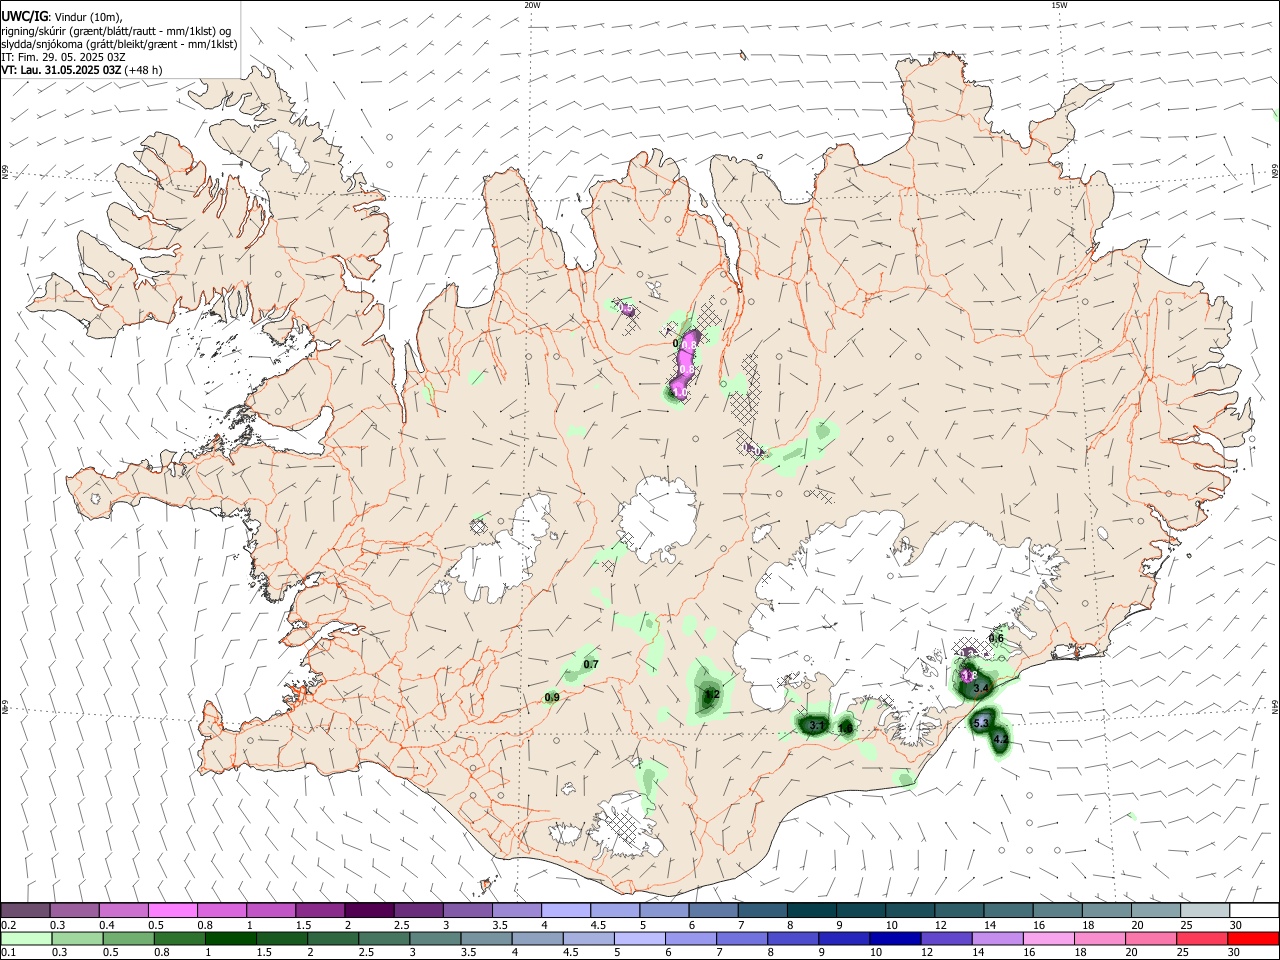
Task: Pick the light green 0.1 rain scale swatch
Action: pyautogui.click(x=27, y=938)
